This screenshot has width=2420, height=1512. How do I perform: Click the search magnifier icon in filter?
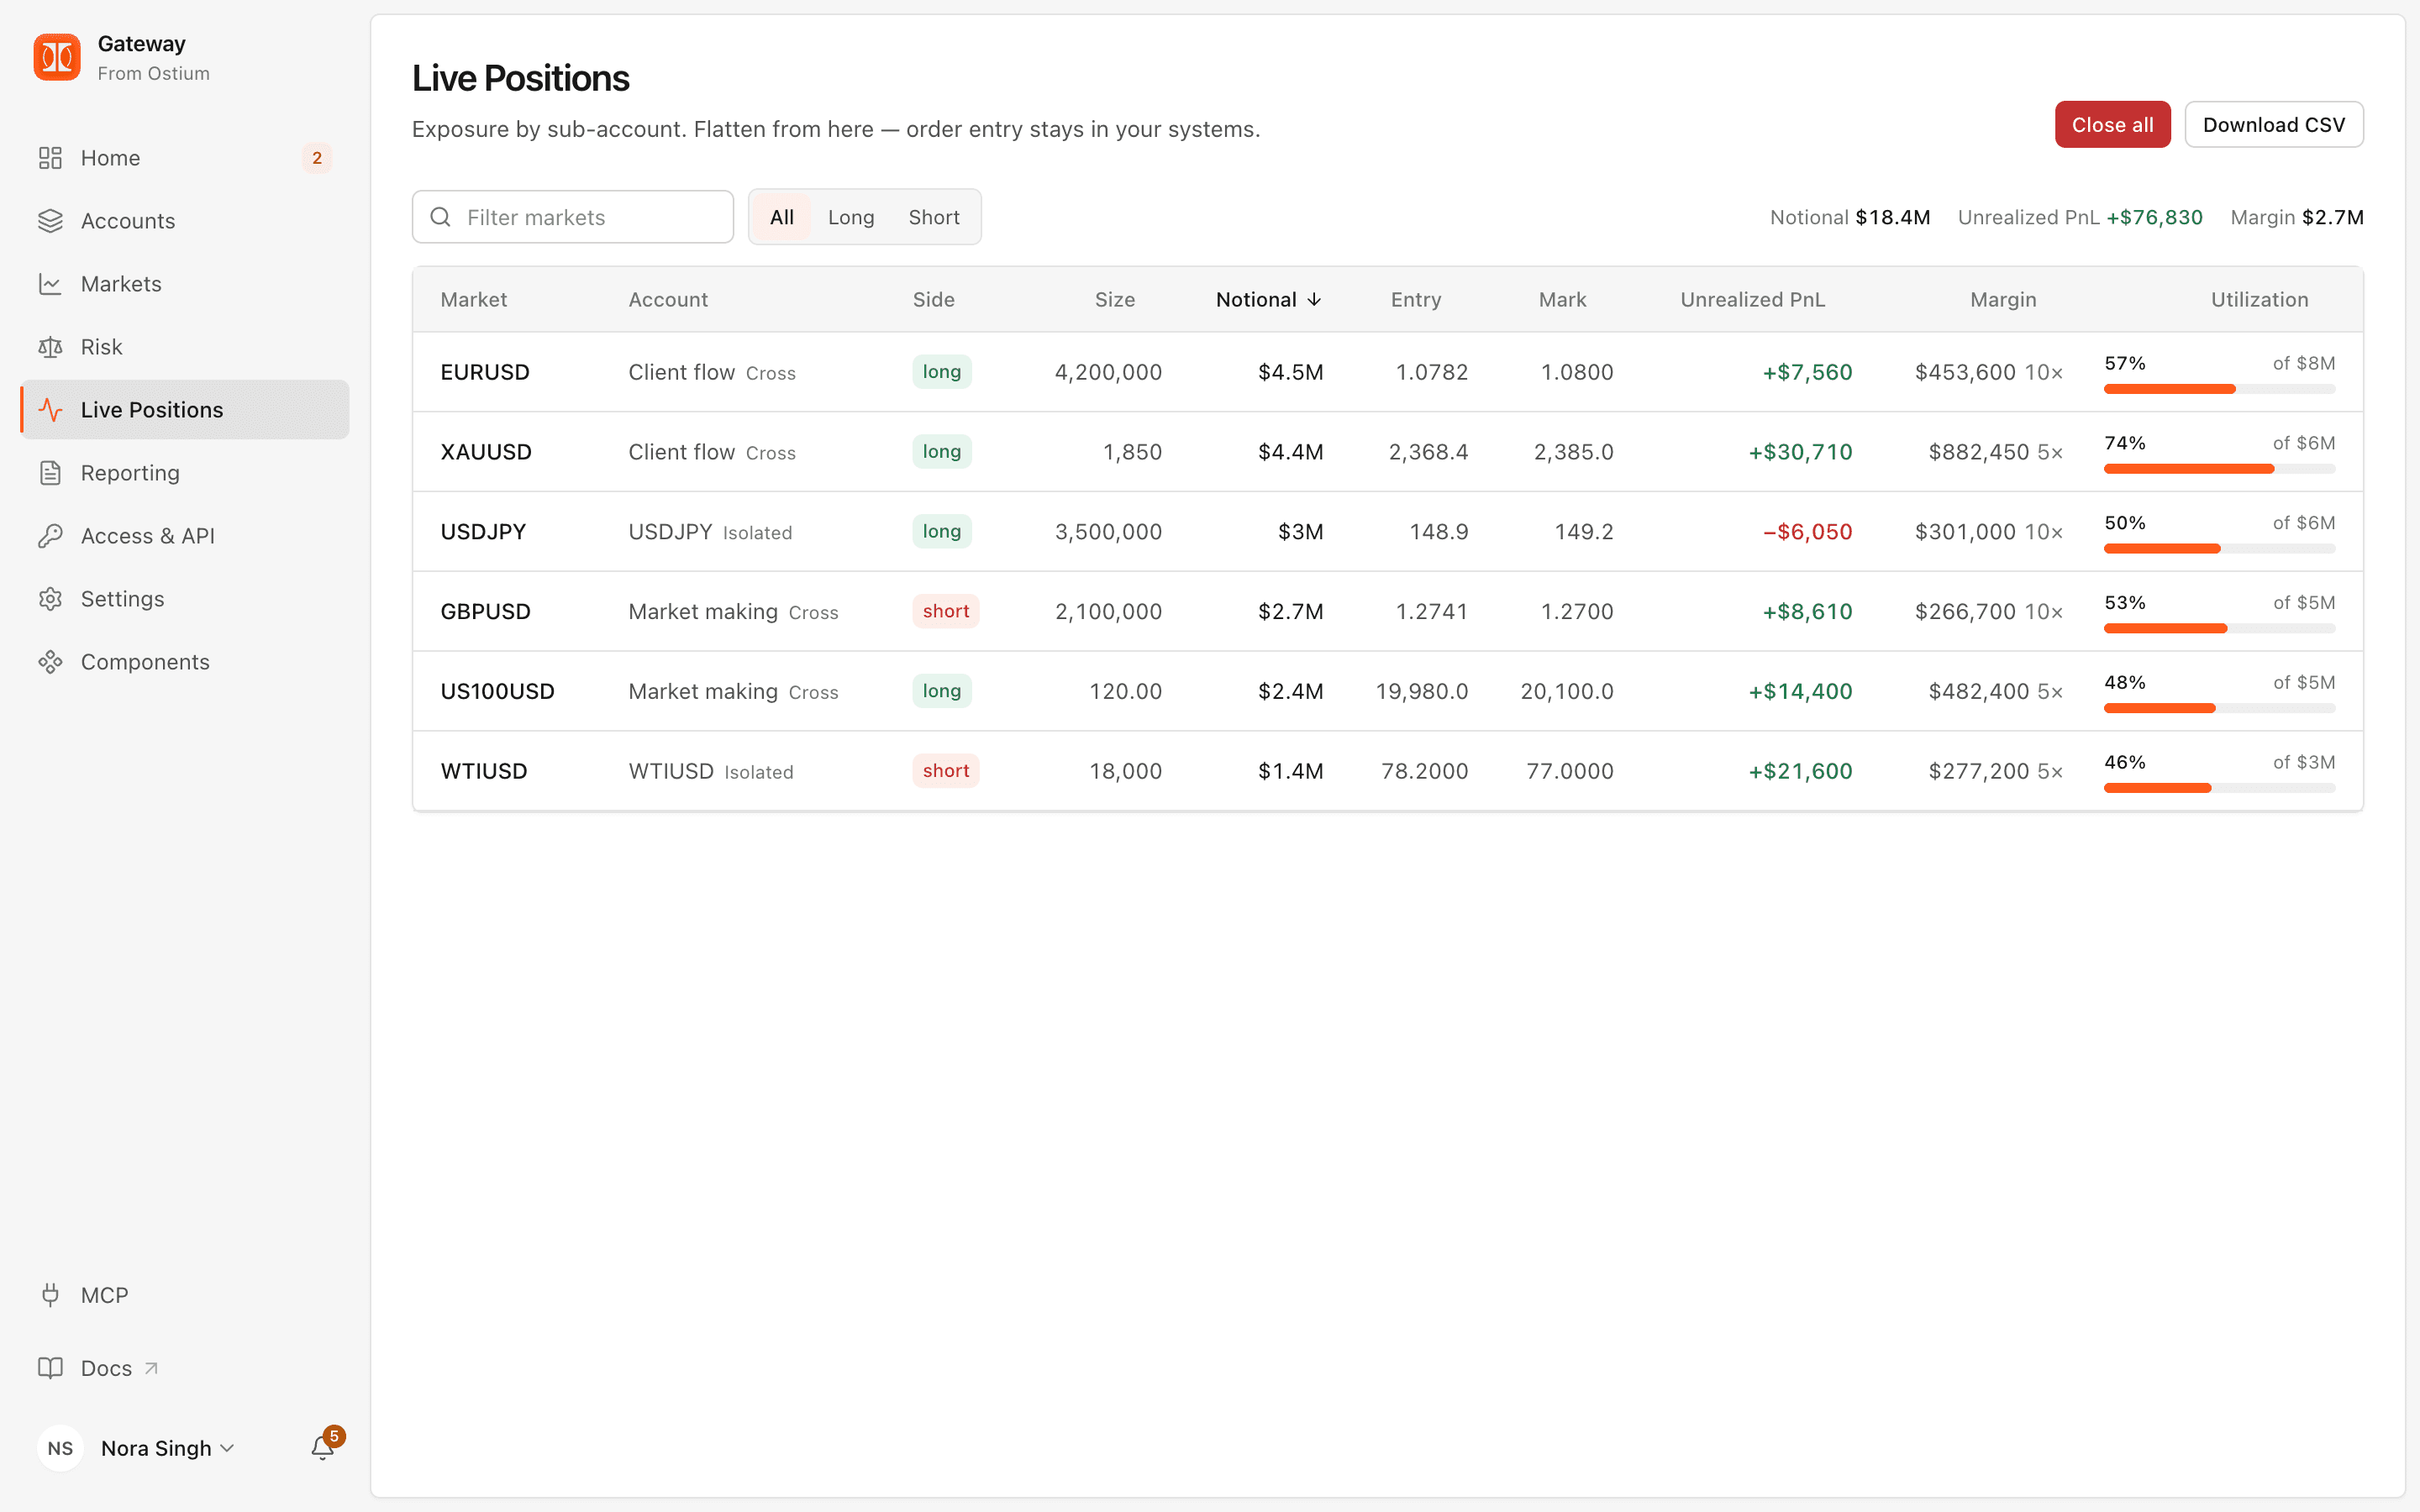pos(440,217)
